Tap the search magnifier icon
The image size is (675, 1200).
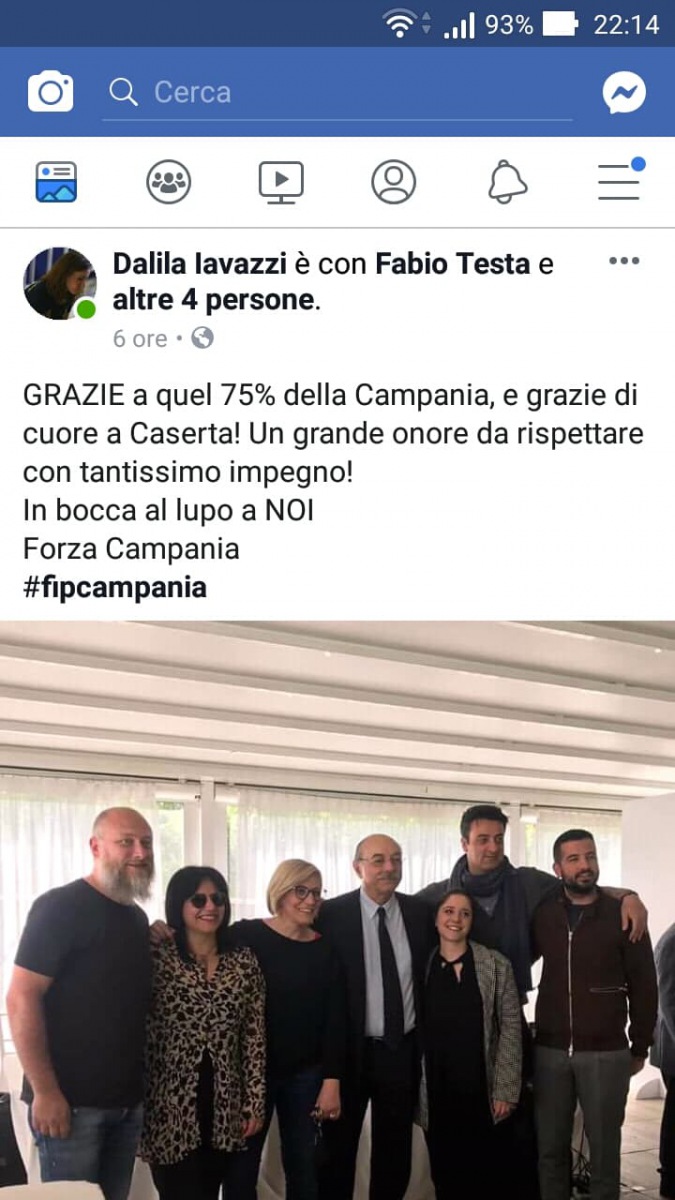124,92
